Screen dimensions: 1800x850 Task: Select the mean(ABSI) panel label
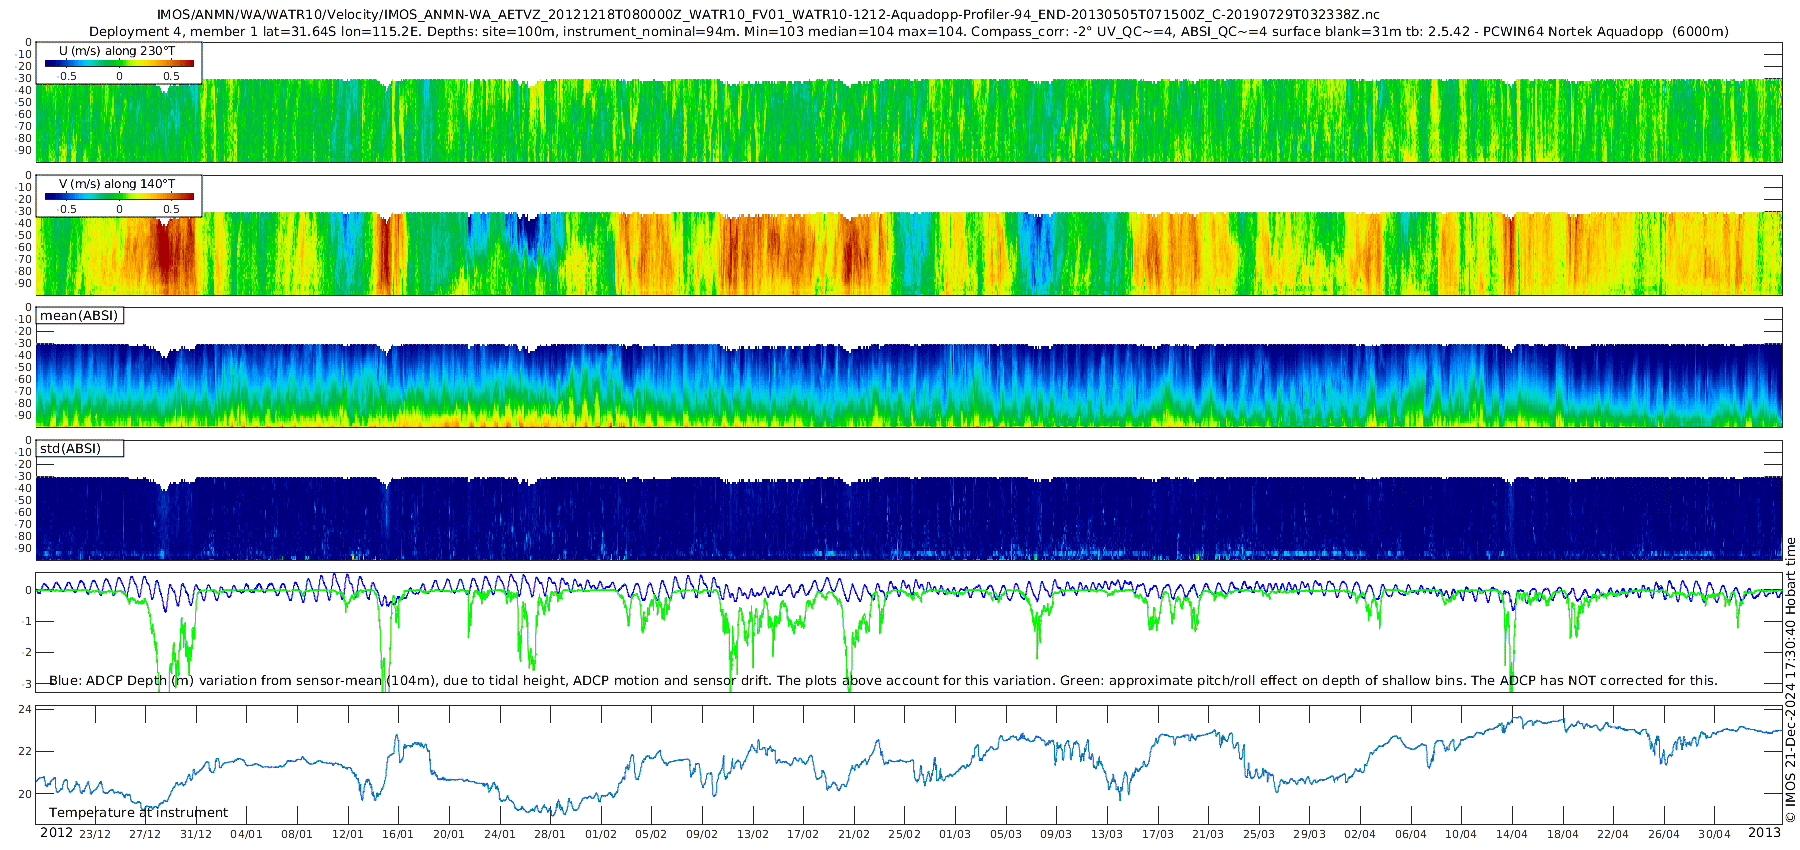[79, 316]
